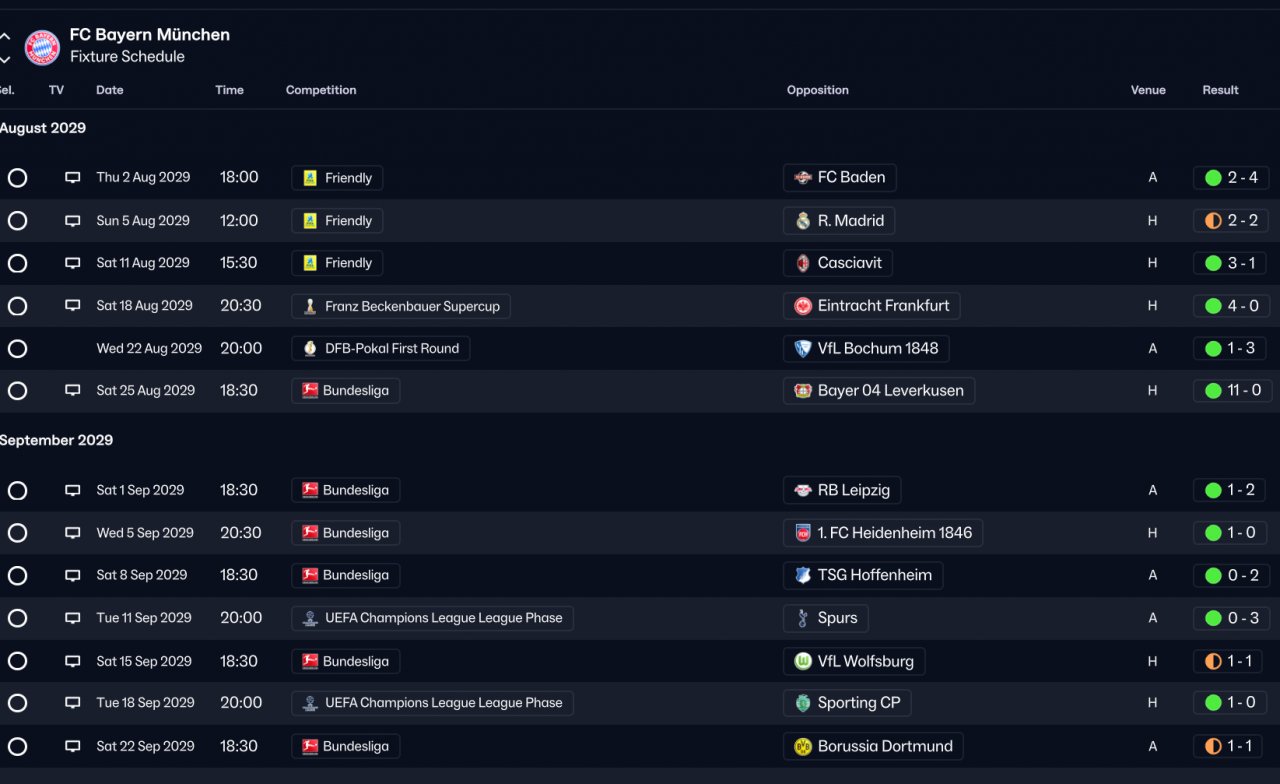The image size is (1280, 784).
Task: Toggle selection circle on the Borussia Dortmund row
Action: tap(17, 746)
